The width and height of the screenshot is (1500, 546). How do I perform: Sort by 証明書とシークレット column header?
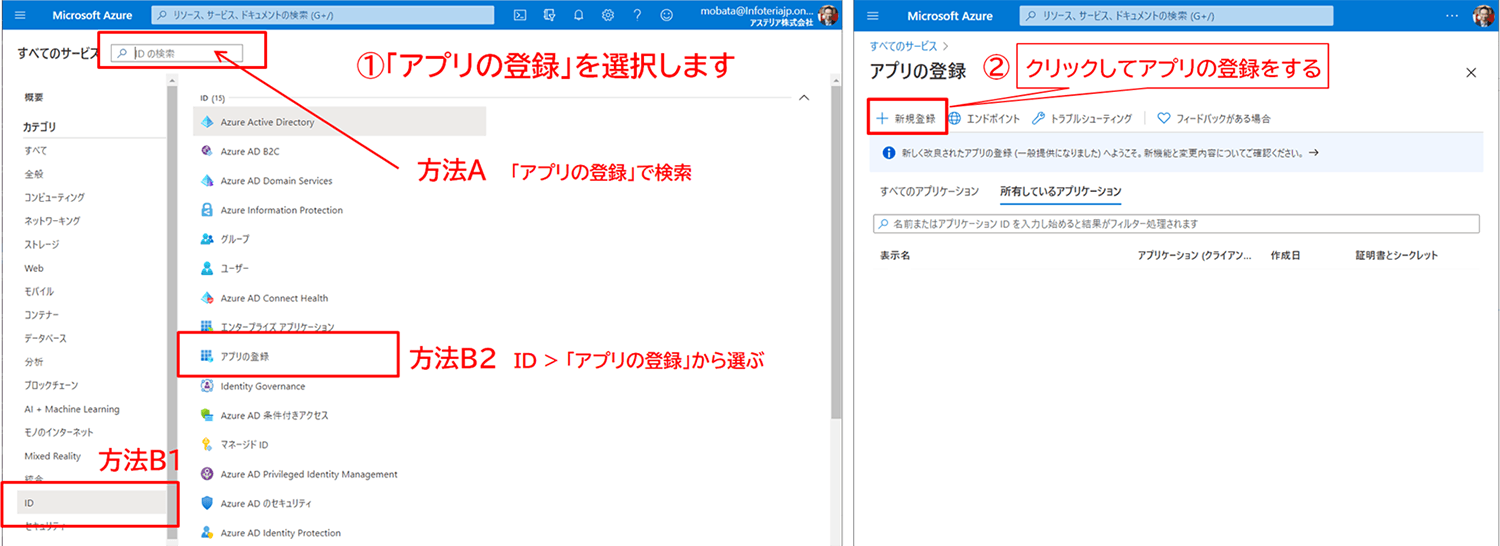[x=1396, y=255]
